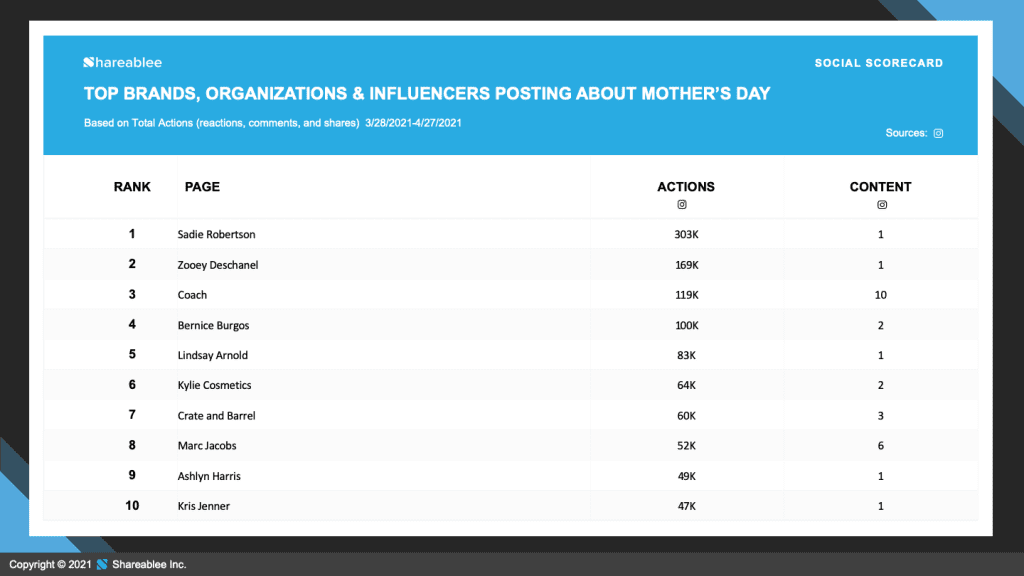This screenshot has height=576, width=1024.
Task: Select Marc Jacobs in the list
Action: point(207,446)
